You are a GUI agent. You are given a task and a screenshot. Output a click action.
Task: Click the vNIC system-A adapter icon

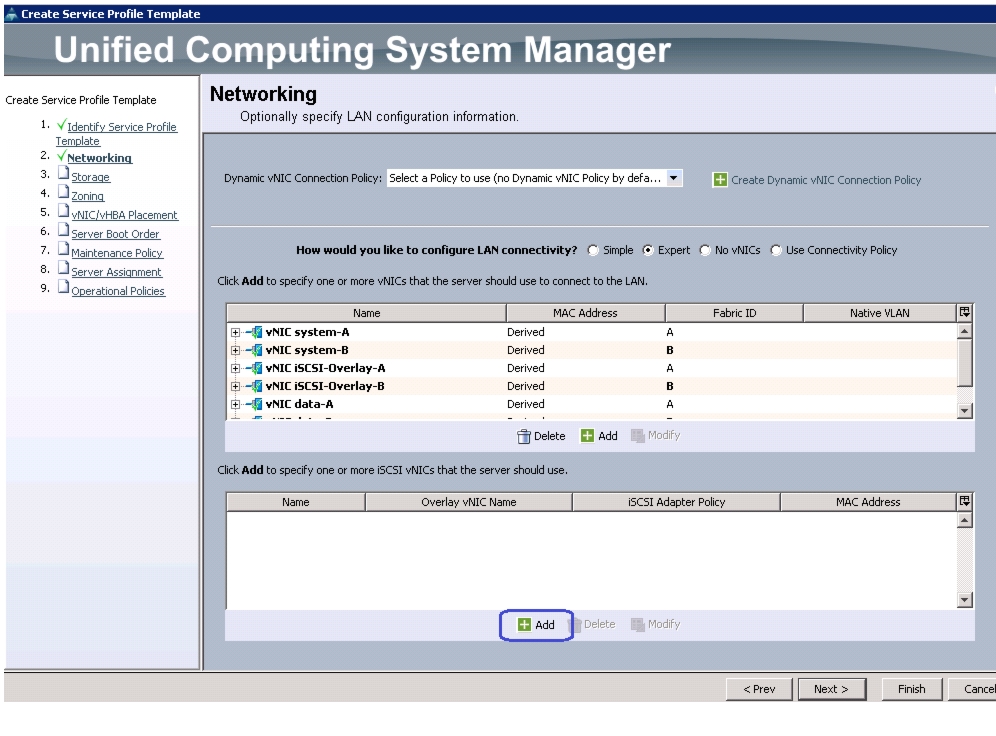pos(255,332)
